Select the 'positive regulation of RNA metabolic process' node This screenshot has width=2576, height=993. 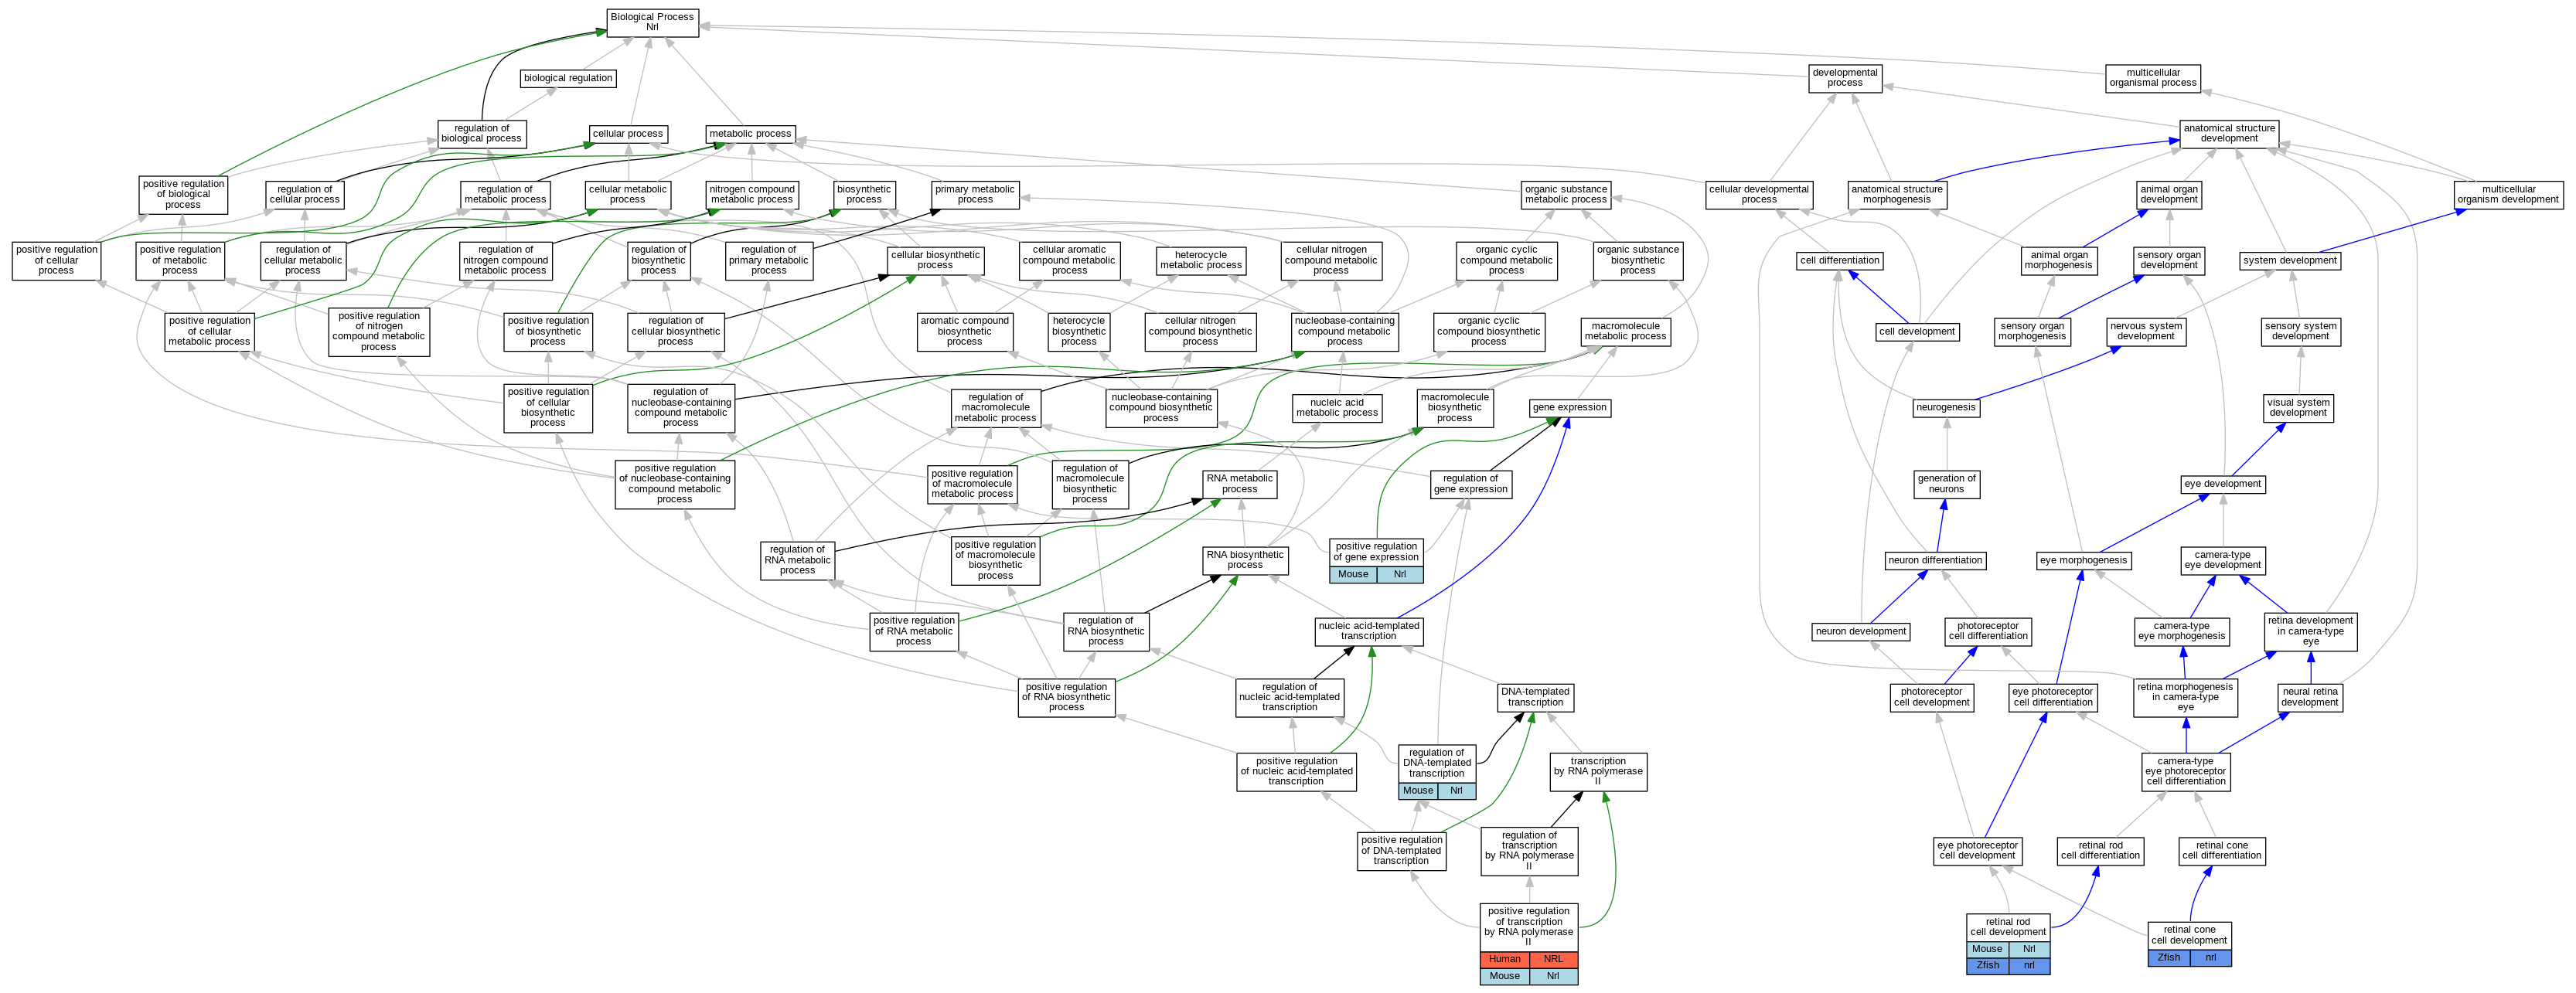click(913, 632)
